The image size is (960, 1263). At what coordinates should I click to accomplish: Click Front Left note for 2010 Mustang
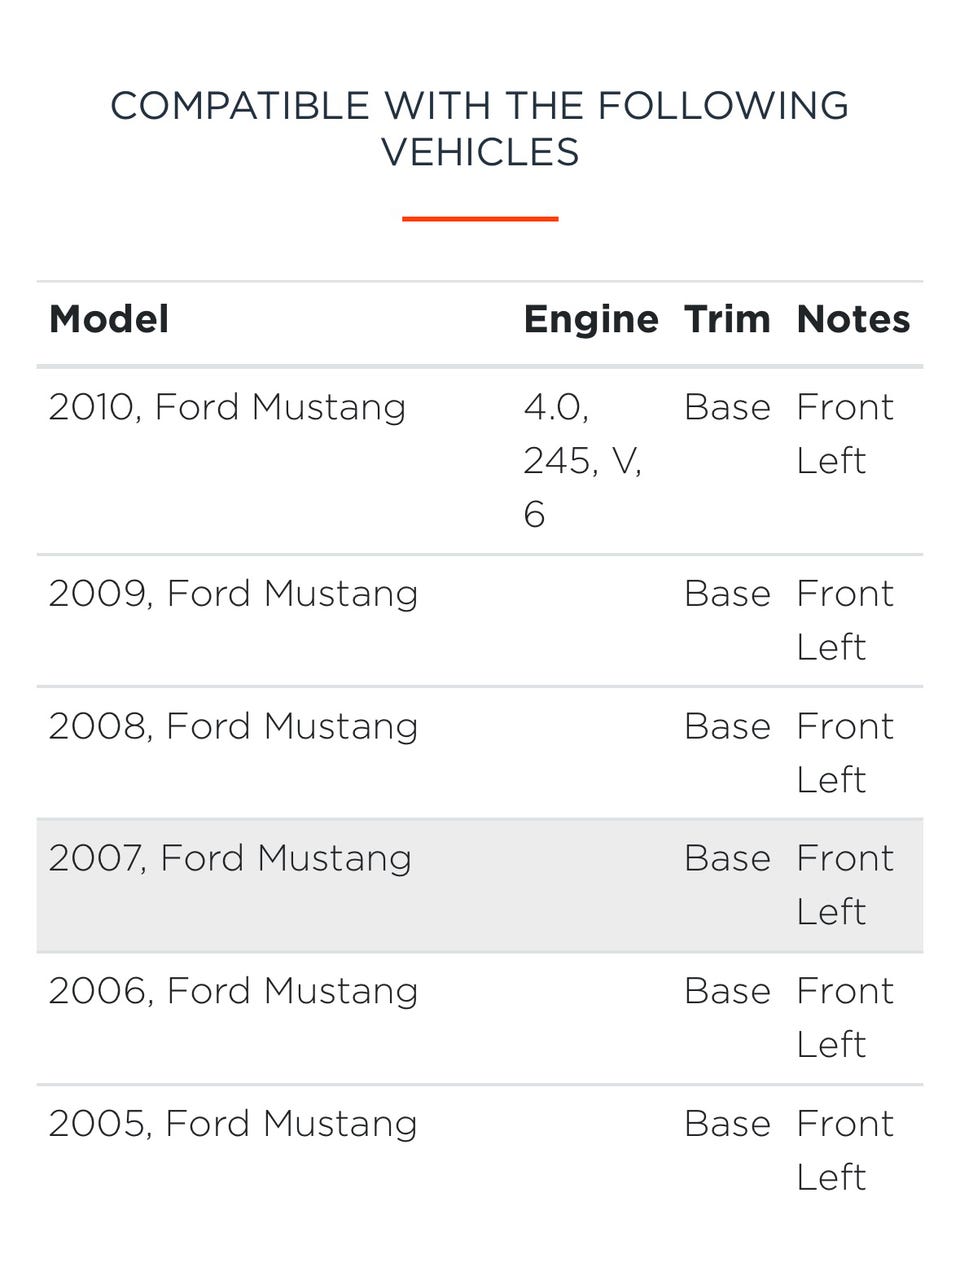point(844,434)
